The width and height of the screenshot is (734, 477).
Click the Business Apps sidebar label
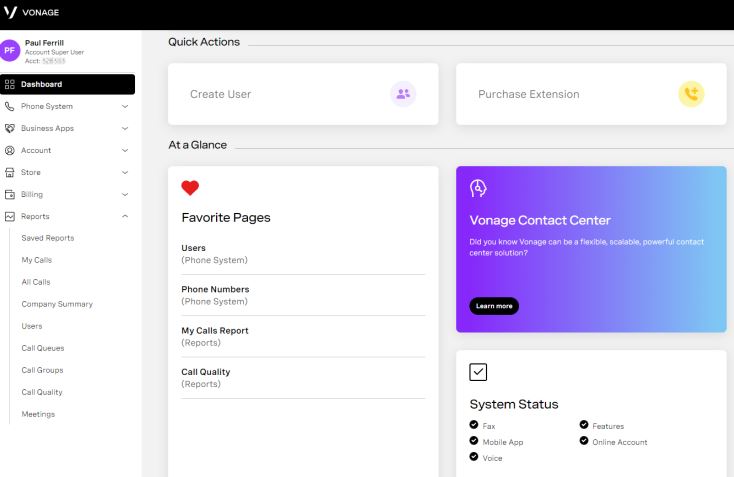[47, 128]
